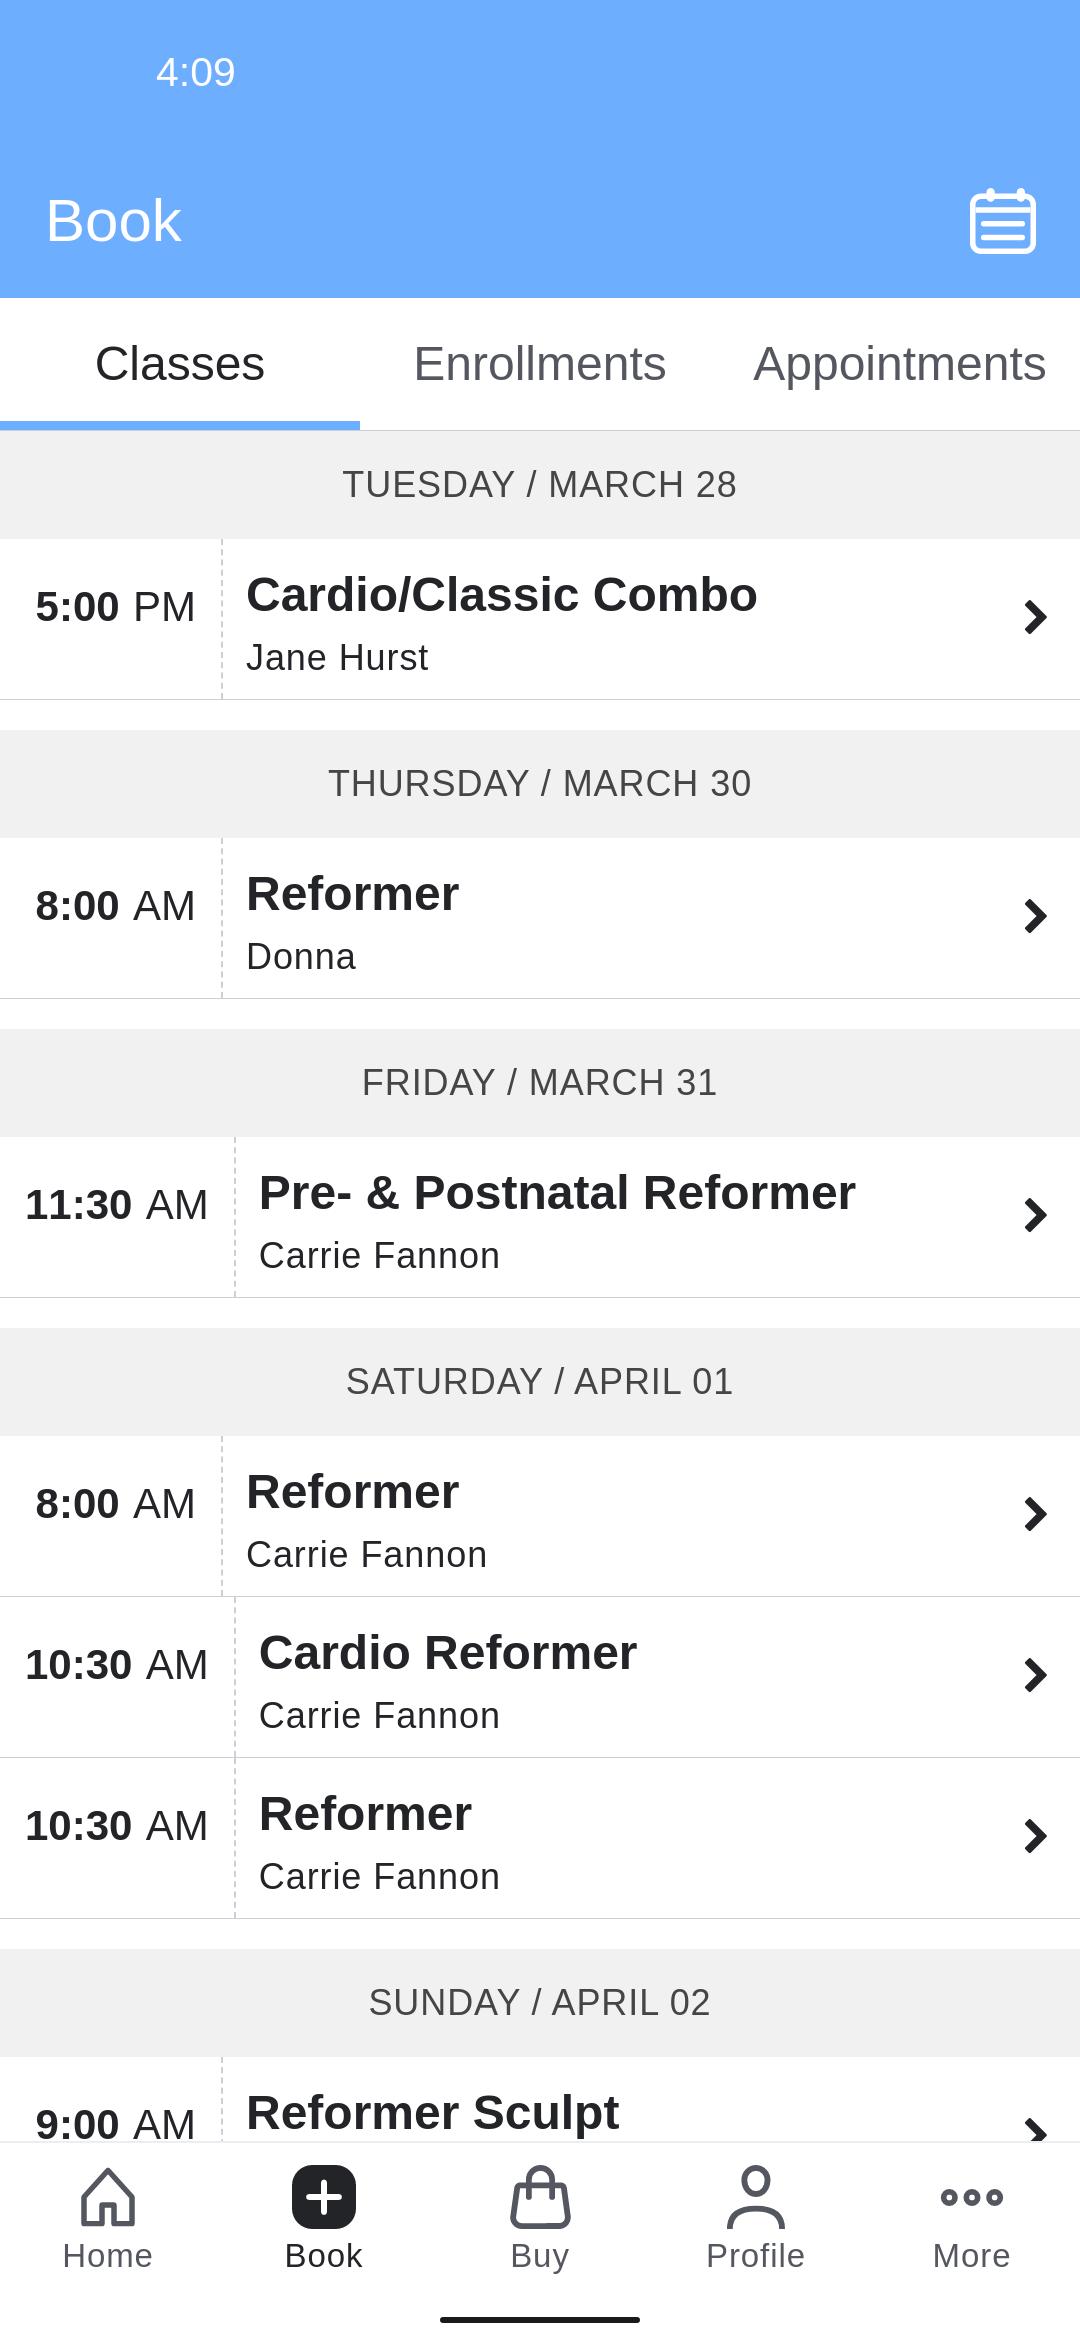Switch to the Appointments tab
The width and height of the screenshot is (1080, 2340).
click(899, 364)
